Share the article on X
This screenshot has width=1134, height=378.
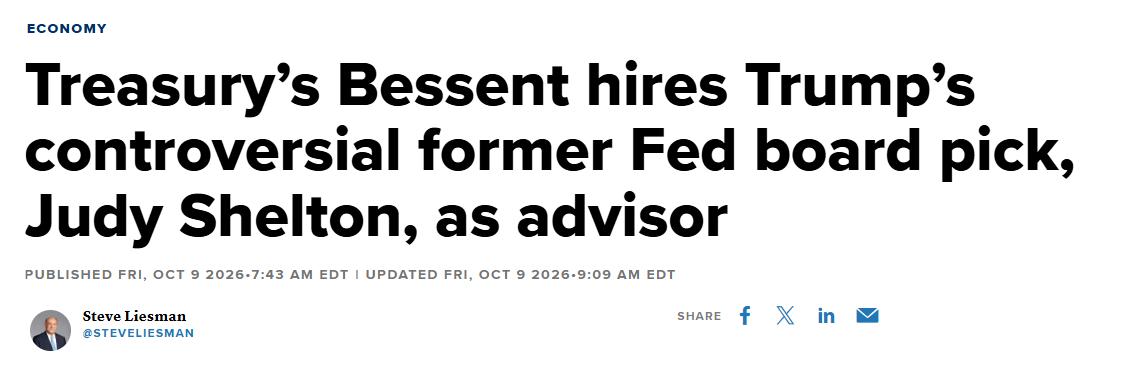[x=785, y=316]
